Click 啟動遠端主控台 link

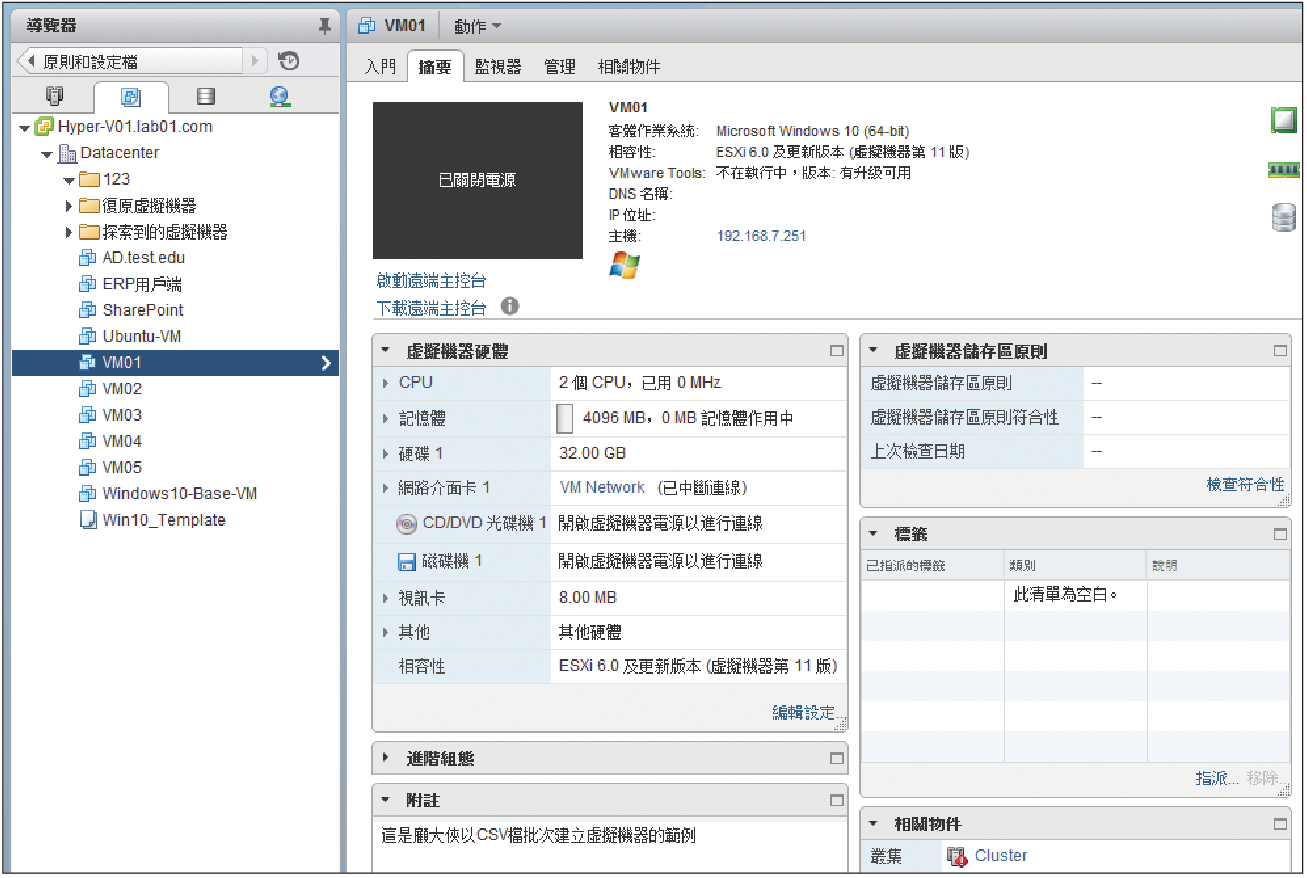(x=431, y=281)
